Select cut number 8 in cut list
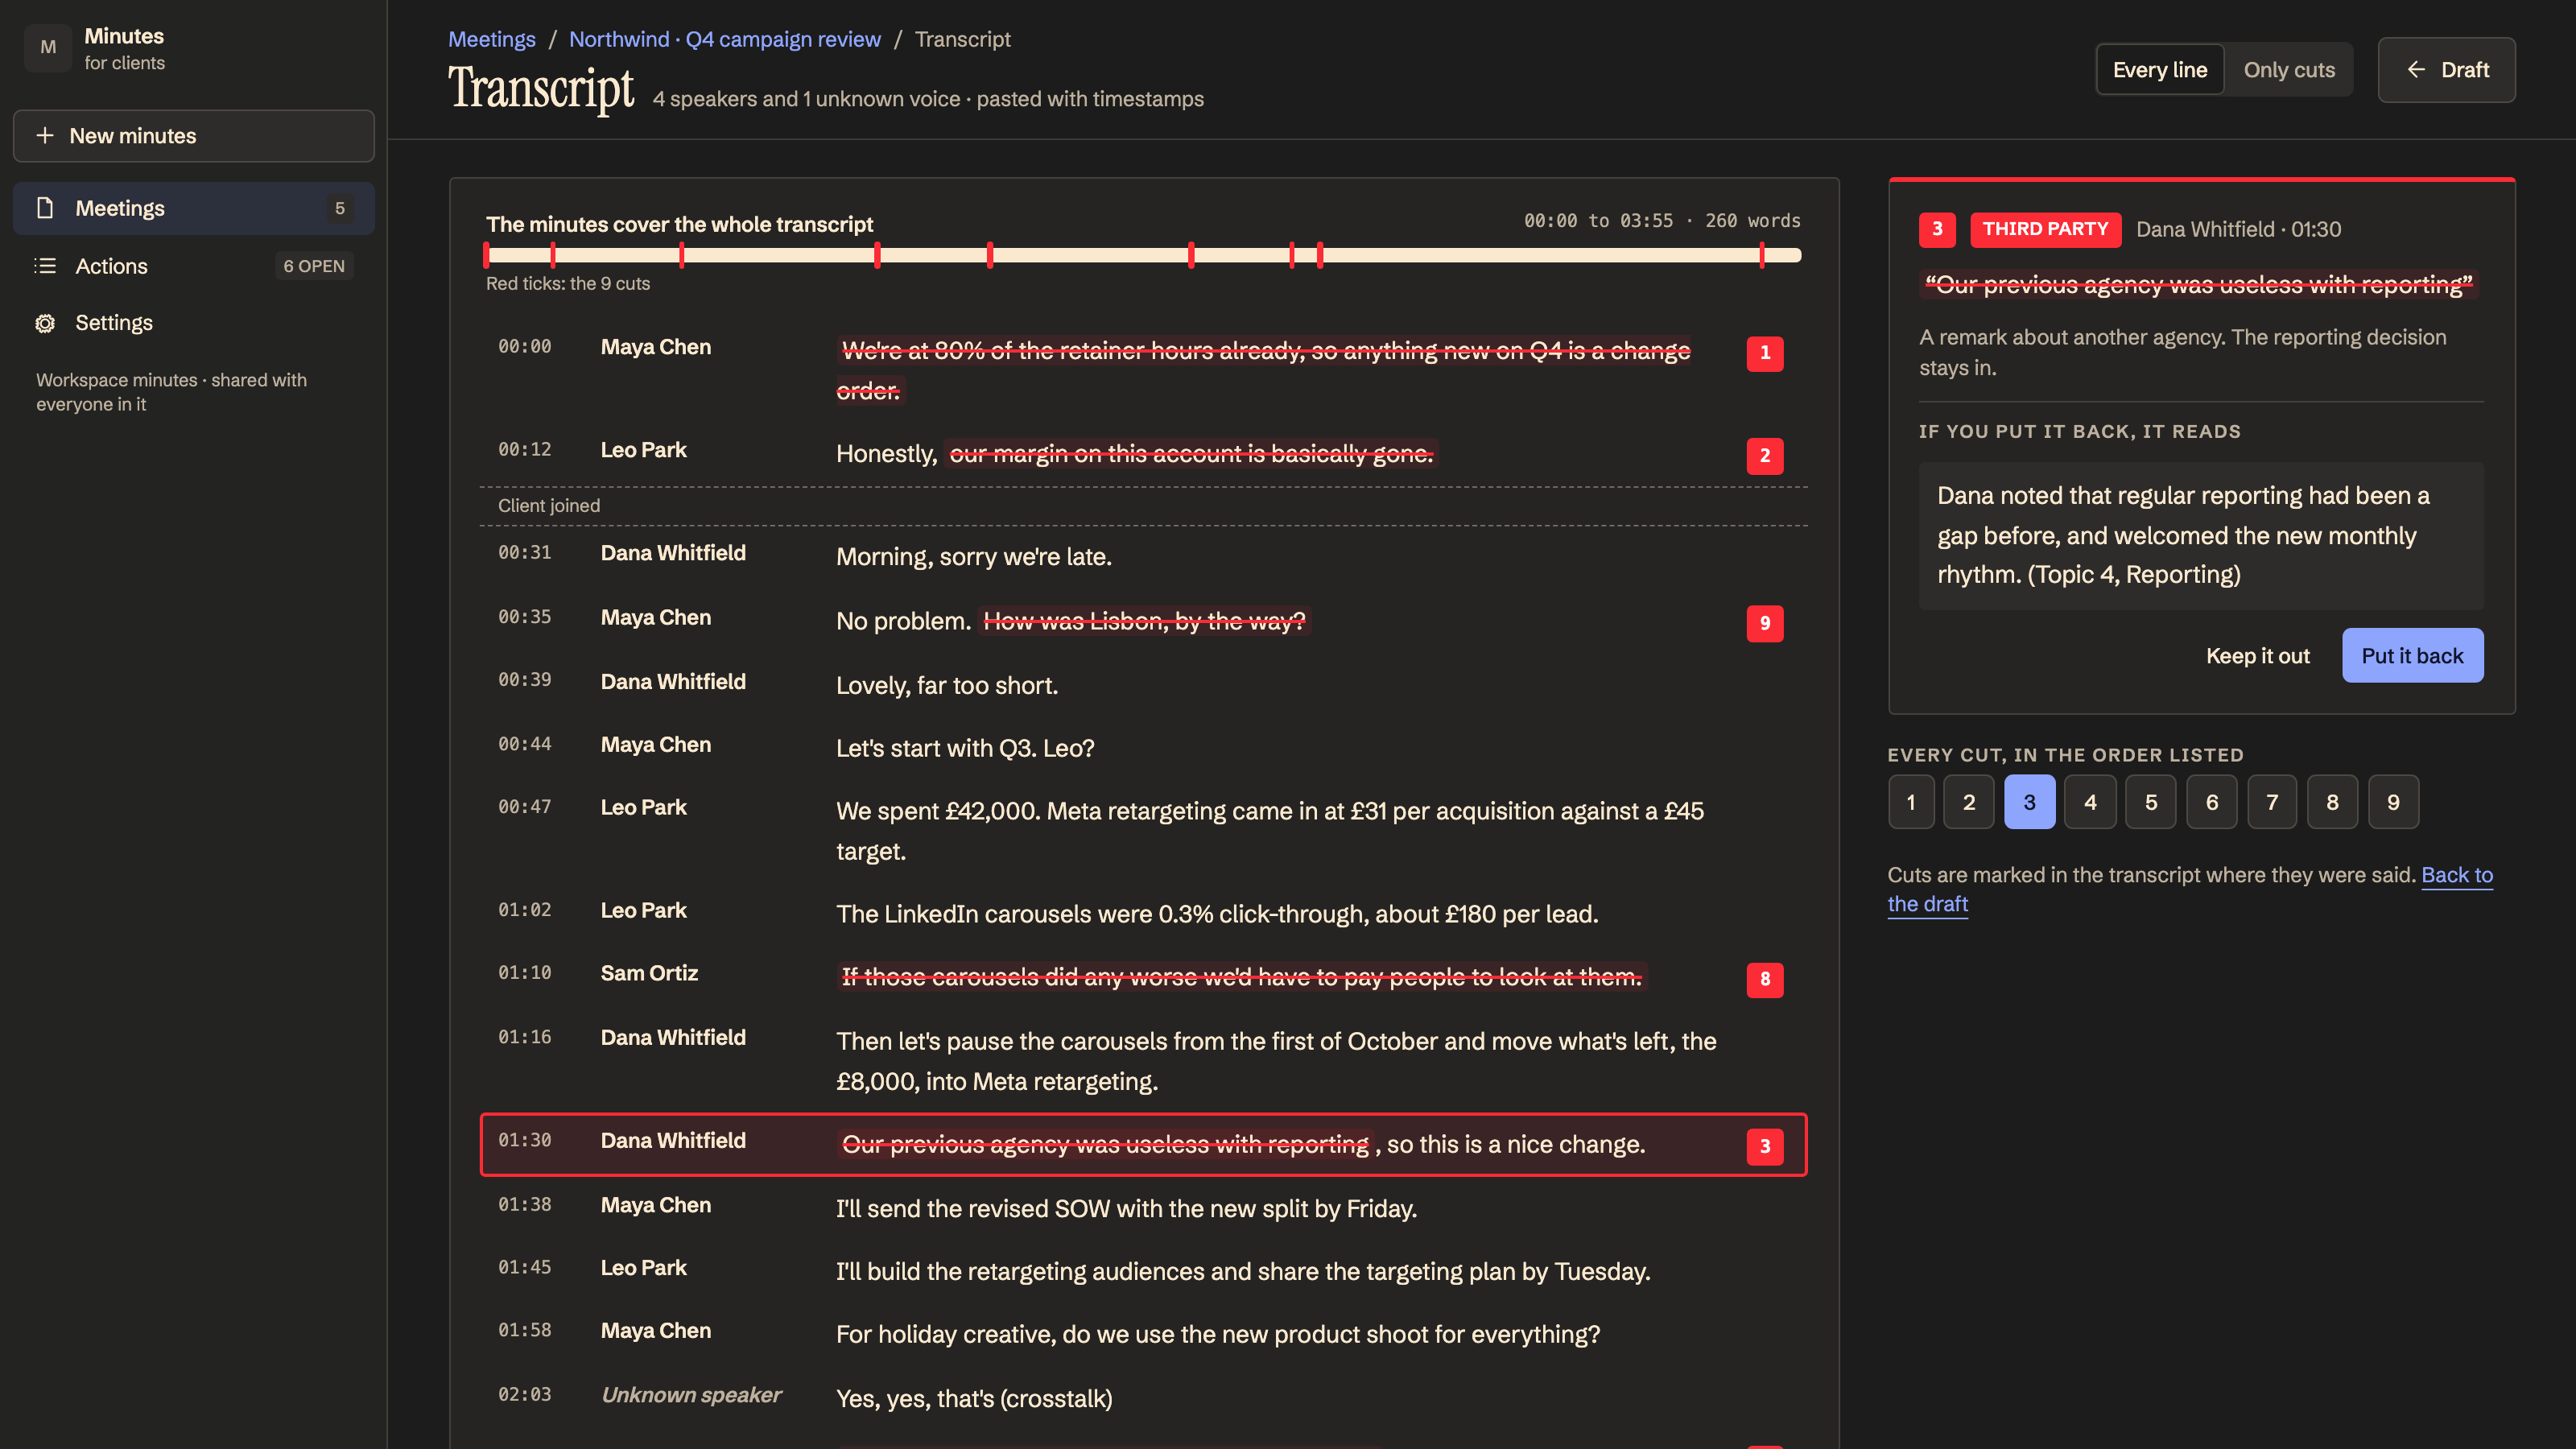This screenshot has height=1449, width=2576. (2332, 802)
